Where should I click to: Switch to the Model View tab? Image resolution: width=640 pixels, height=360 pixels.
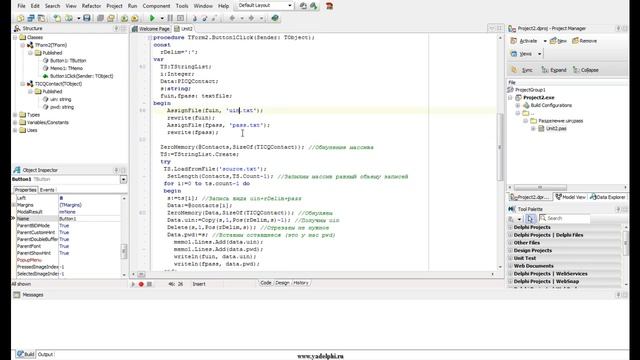570,197
